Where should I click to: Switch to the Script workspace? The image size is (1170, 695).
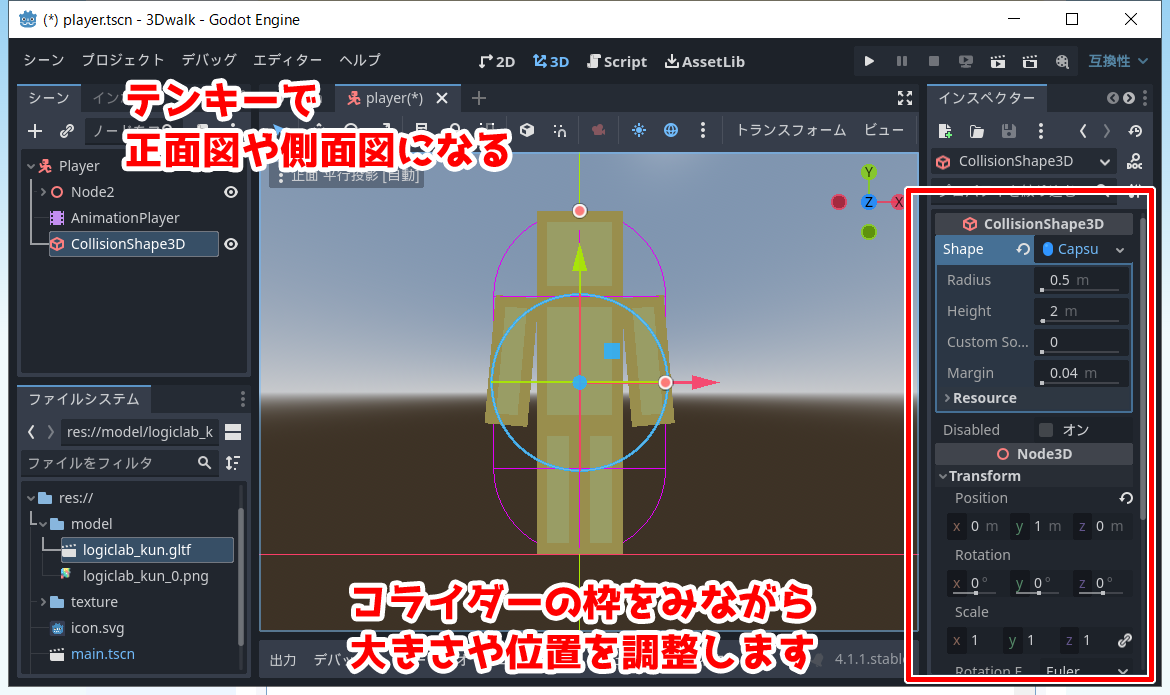(617, 61)
